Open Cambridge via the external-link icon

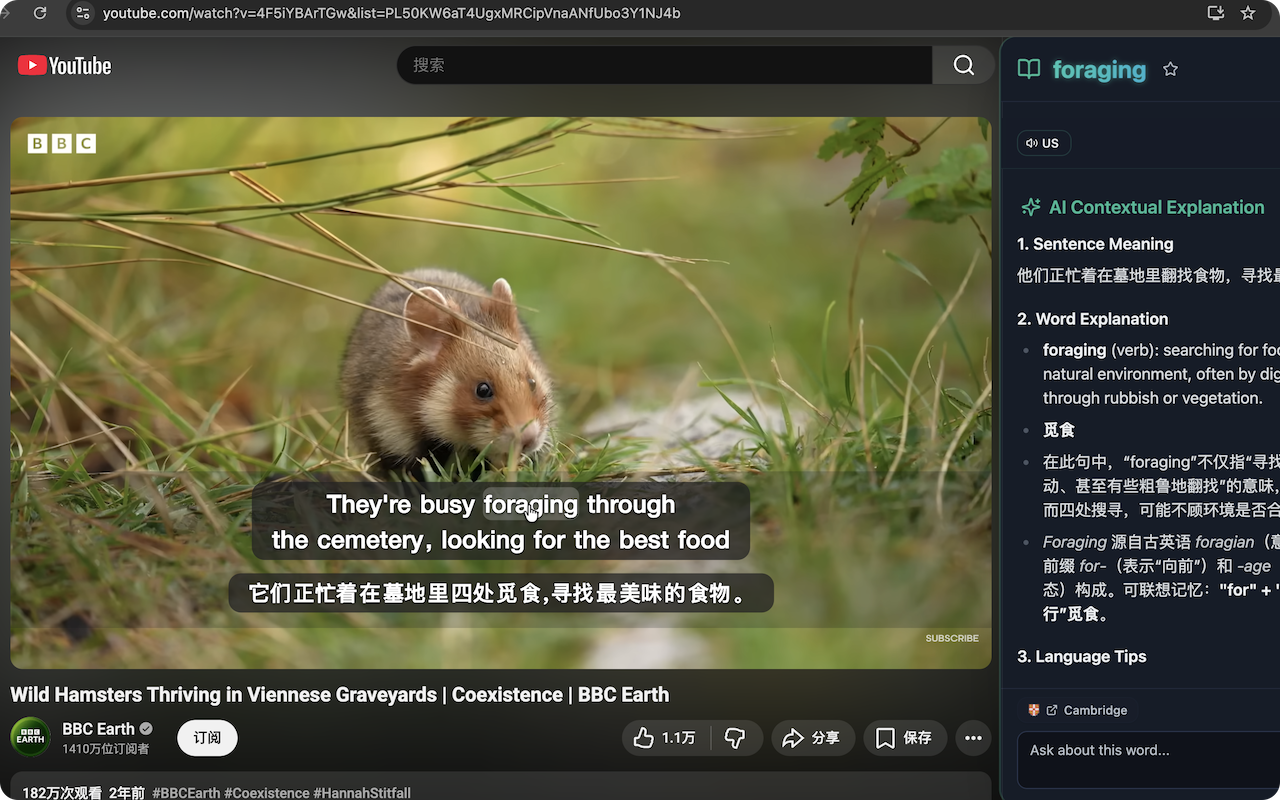1051,710
